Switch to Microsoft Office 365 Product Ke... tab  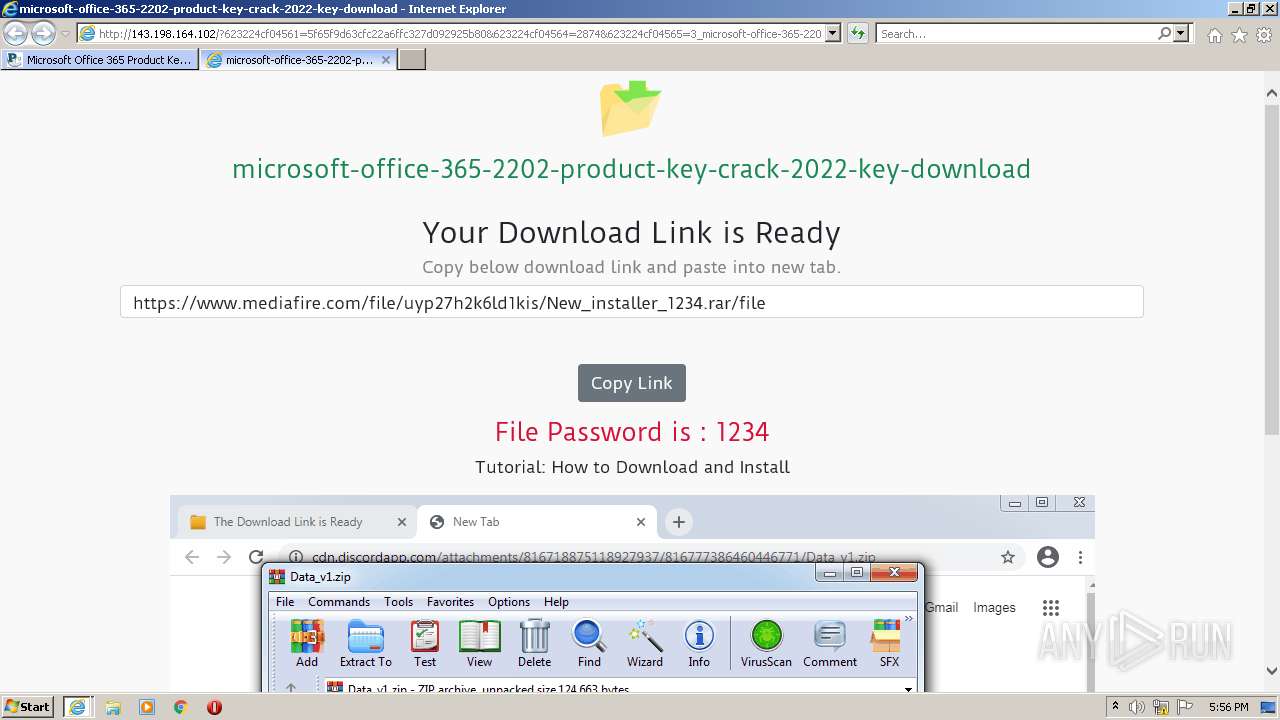(x=99, y=60)
